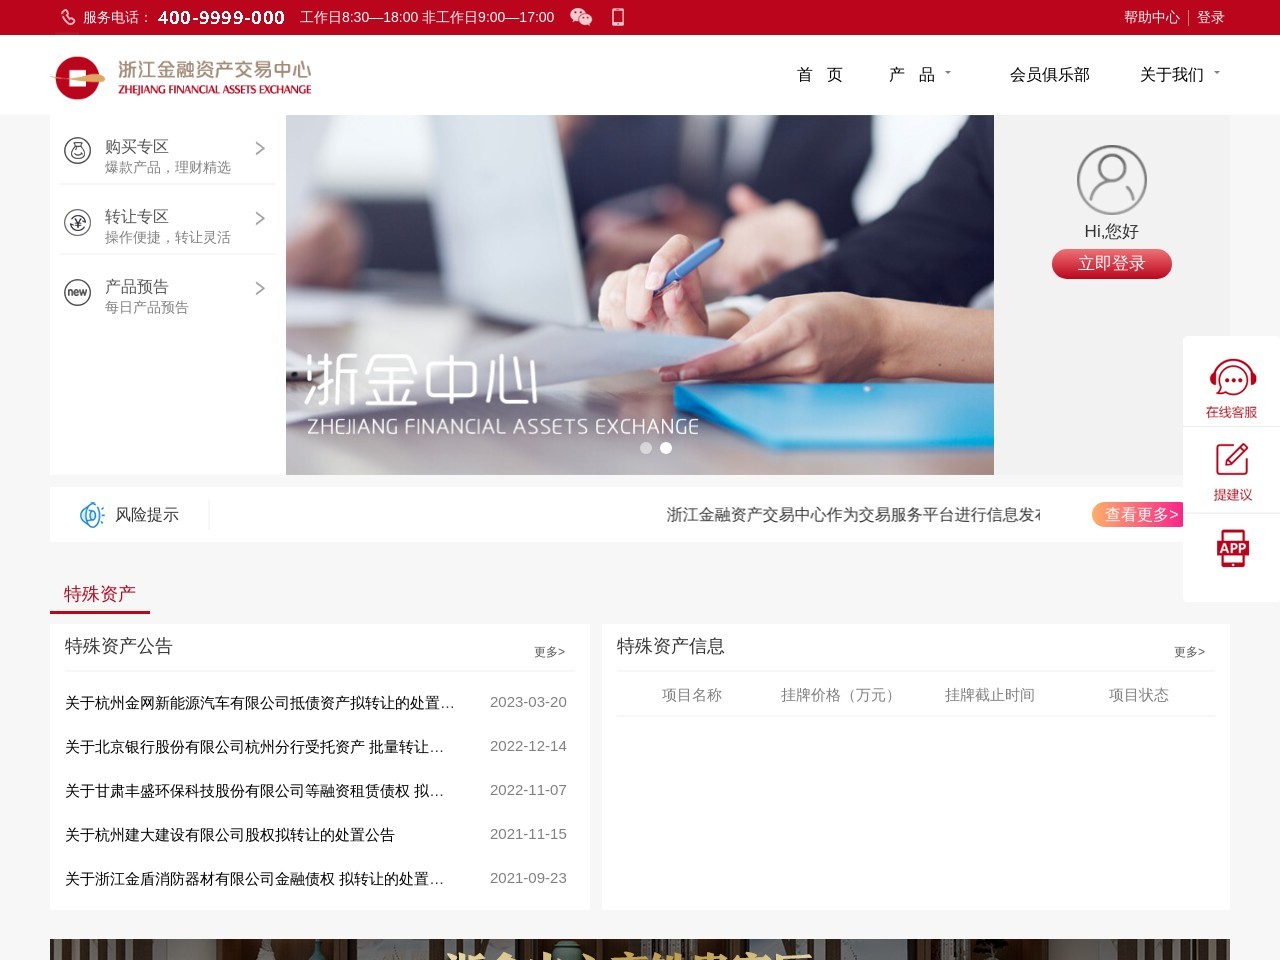Screen dimensions: 1280x960
Task: Open the 杭州金网新能源汽车 announcement
Action: (257, 702)
